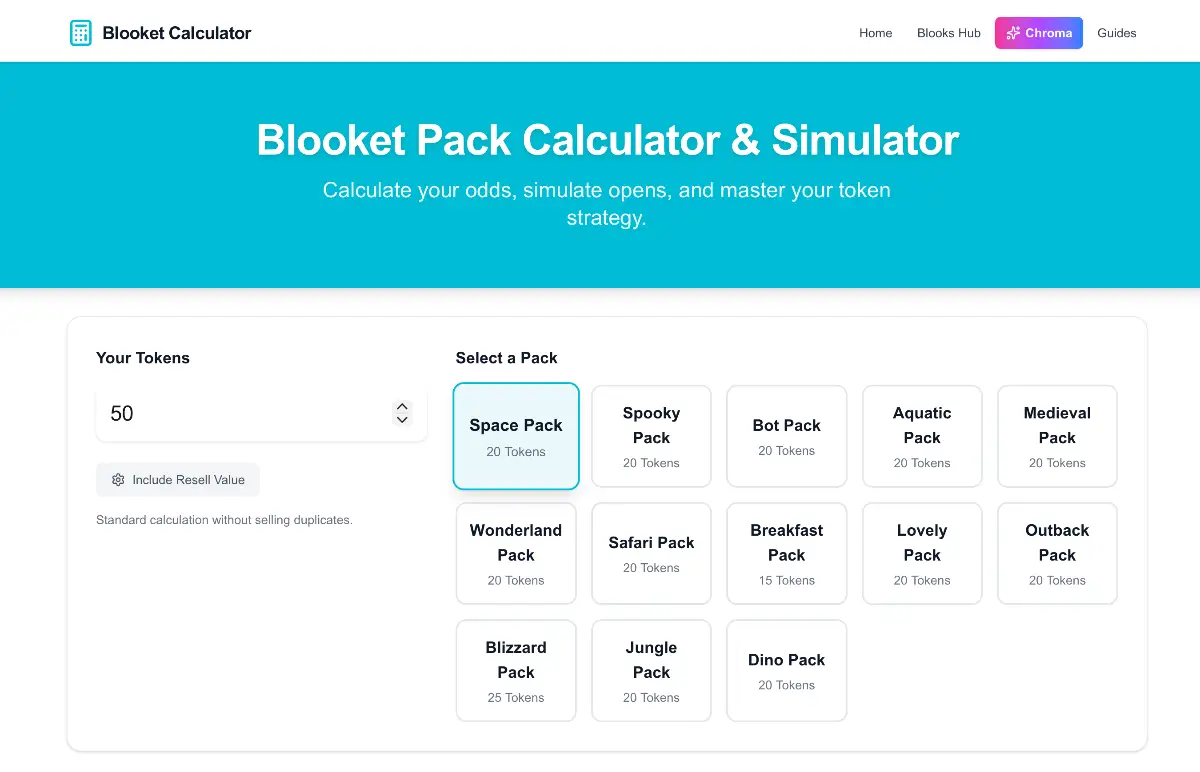Select the Safari Pack card
Screen dimensions: 1200x772
(651, 553)
